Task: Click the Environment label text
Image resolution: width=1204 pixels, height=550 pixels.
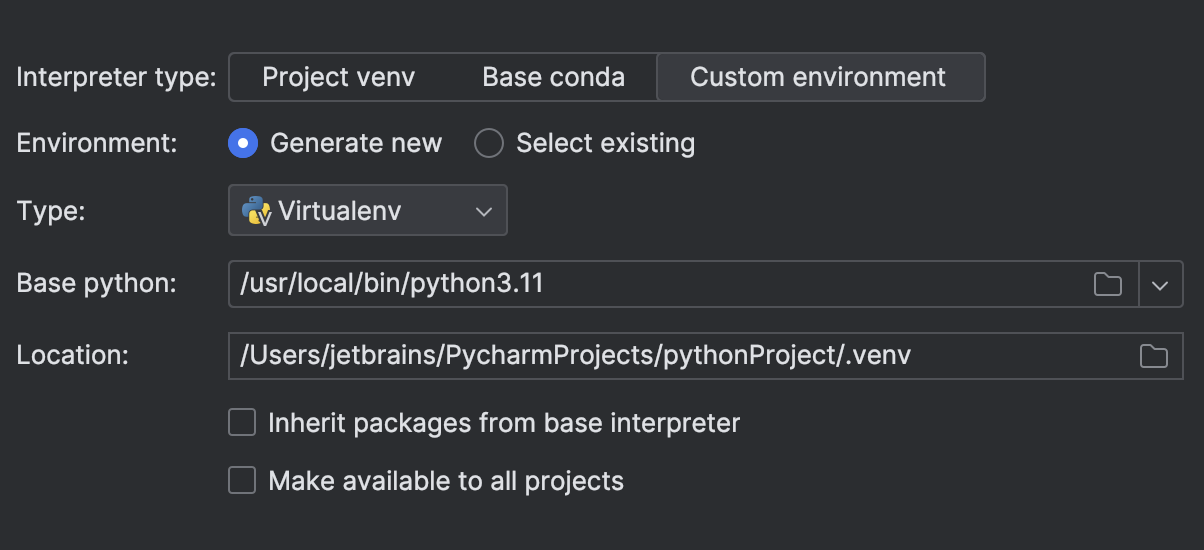Action: tap(97, 143)
